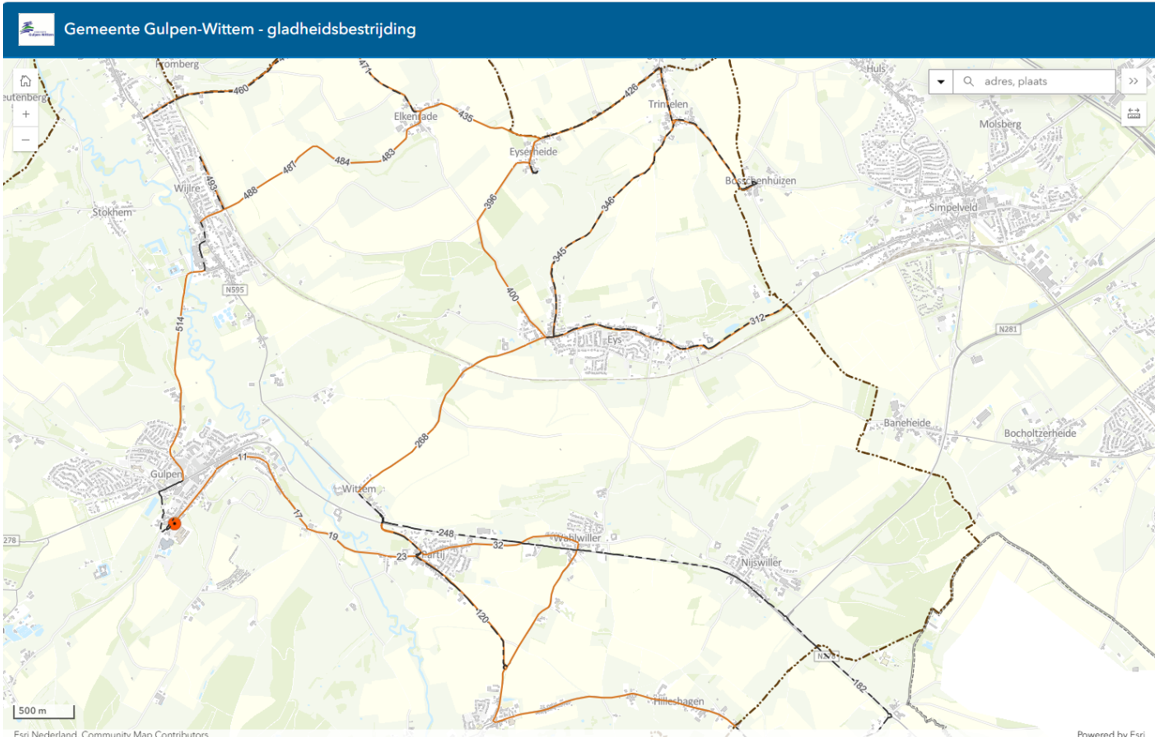Open the measurement ruler tool
Screen dimensions: 1158x739
point(1134,114)
